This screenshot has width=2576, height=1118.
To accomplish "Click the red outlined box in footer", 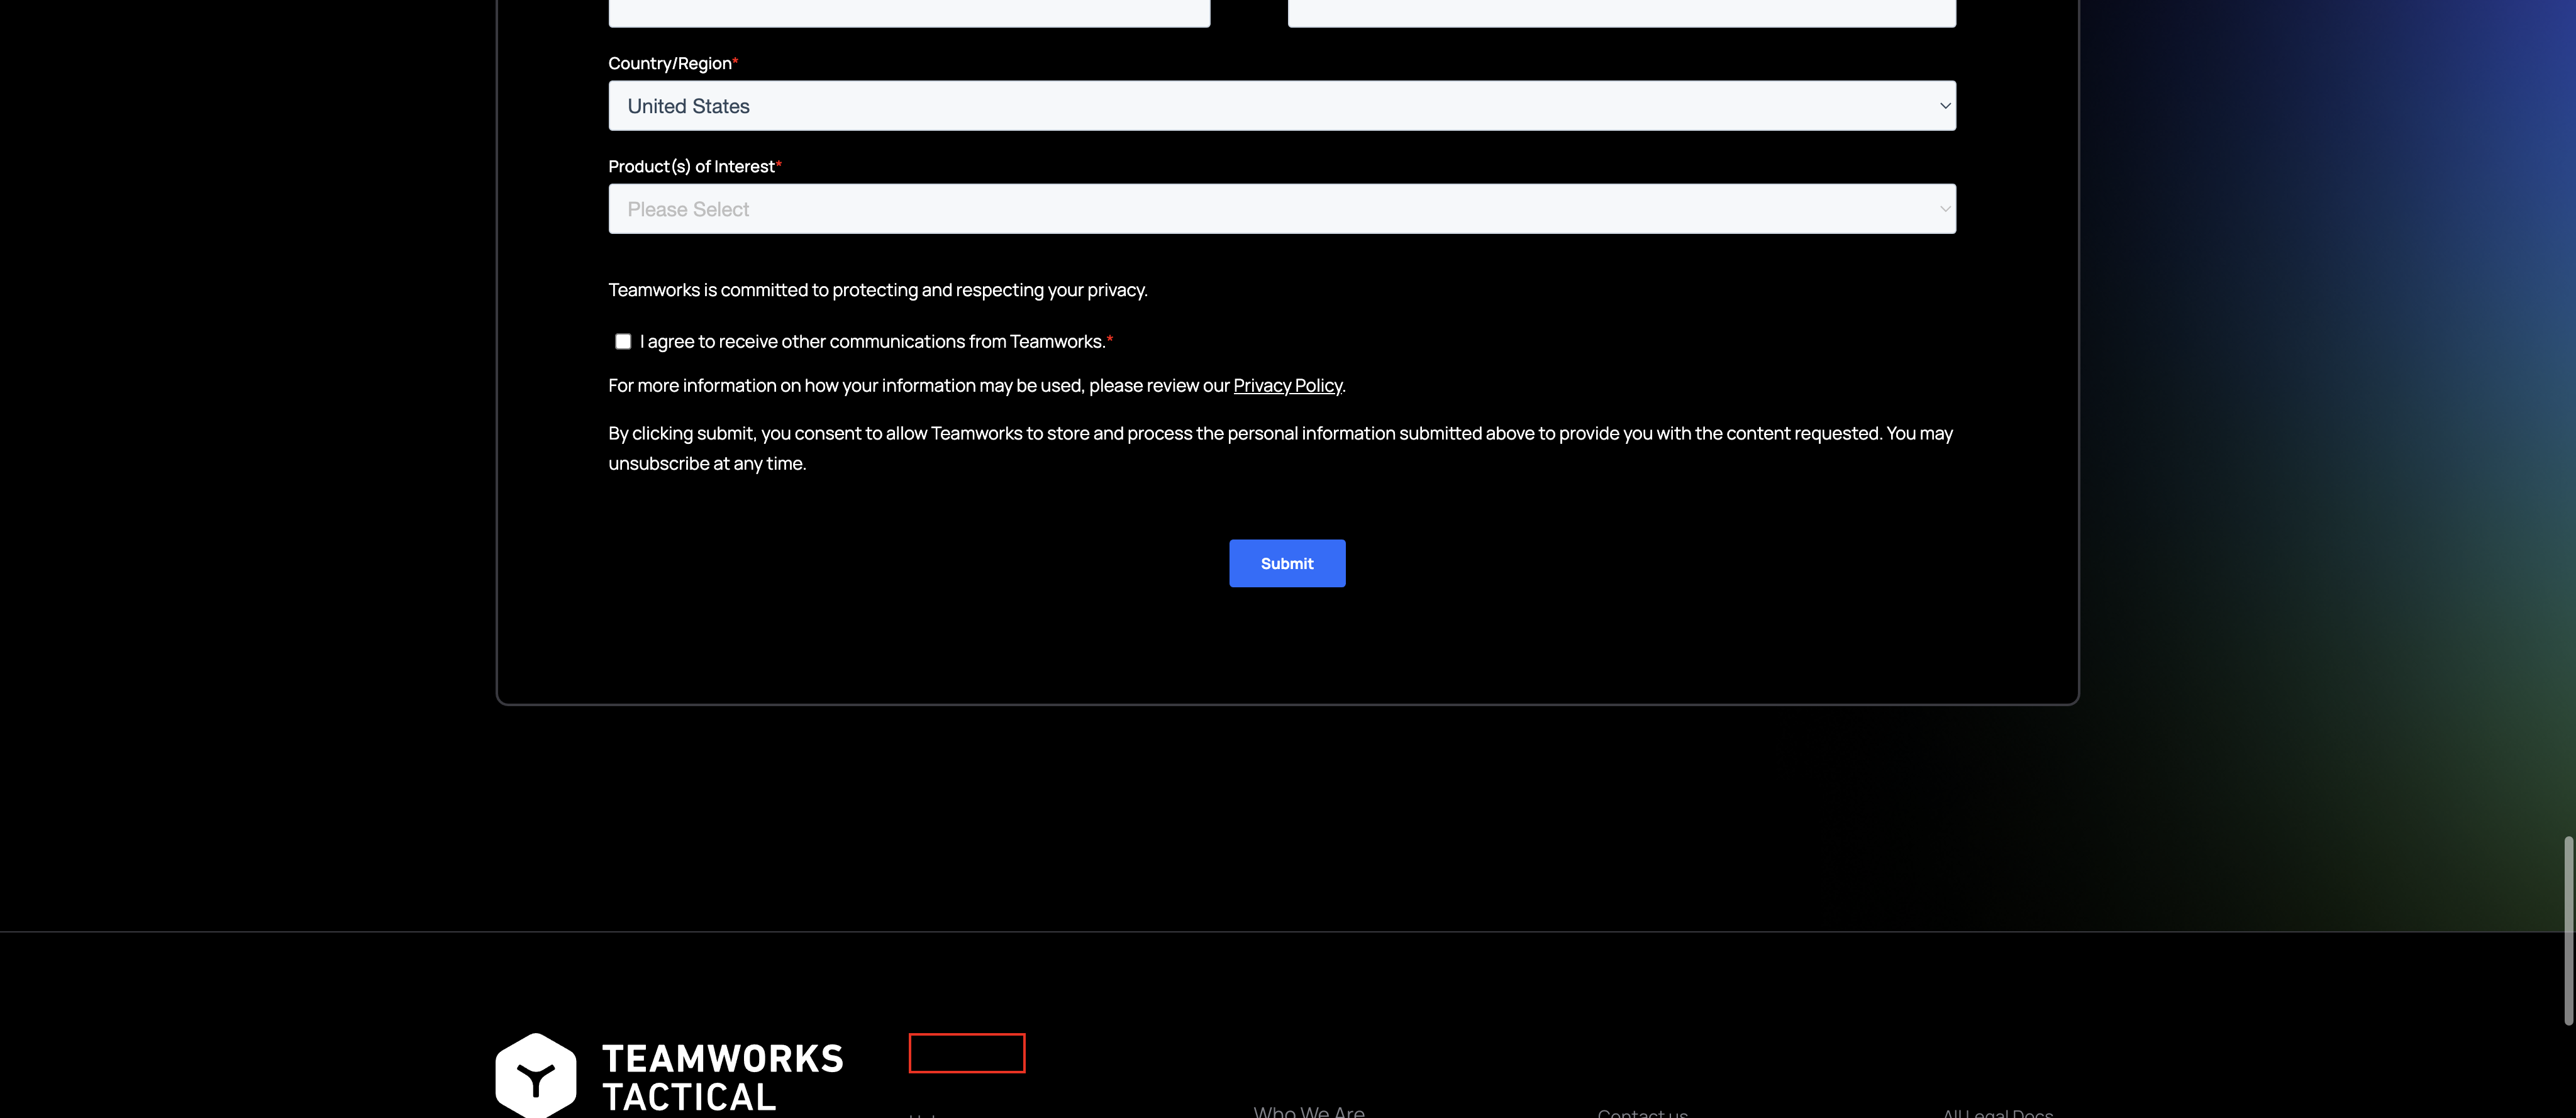I will tap(966, 1053).
